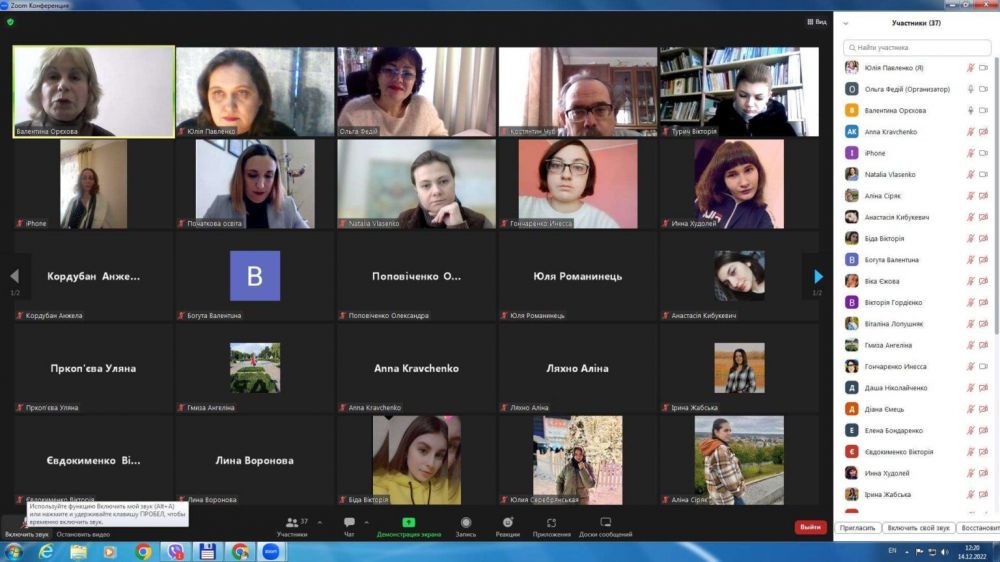This screenshot has height=562, width=1000.
Task: Open the Приложения apps icon
Action: coord(551,523)
